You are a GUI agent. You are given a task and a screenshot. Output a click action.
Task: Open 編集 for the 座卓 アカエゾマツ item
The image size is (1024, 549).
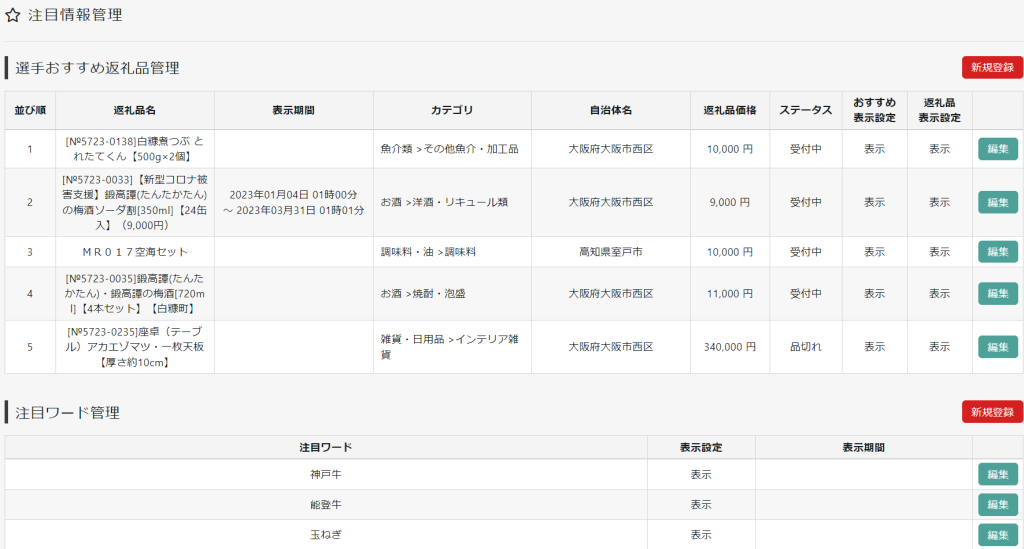pos(997,347)
